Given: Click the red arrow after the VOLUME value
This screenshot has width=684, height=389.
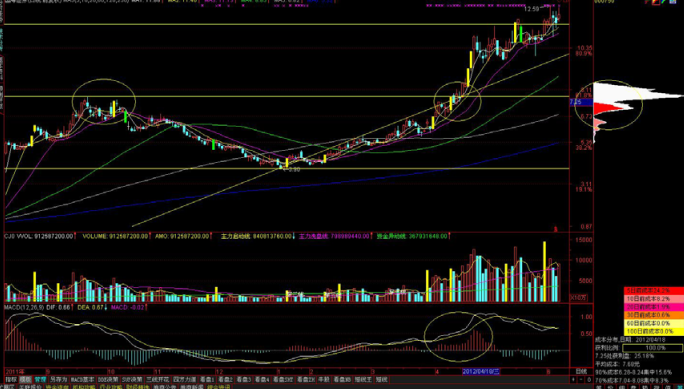Looking at the screenshot, I should (x=149, y=236).
